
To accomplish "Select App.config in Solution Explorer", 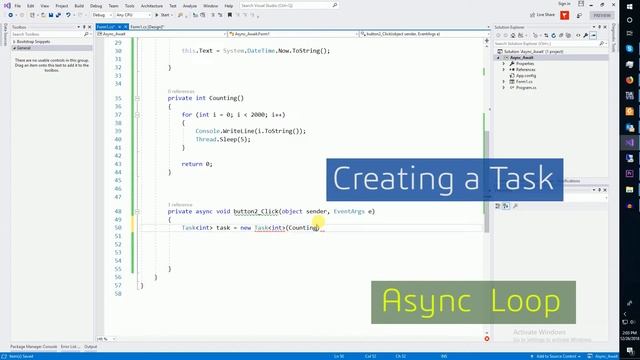I will [526, 76].
